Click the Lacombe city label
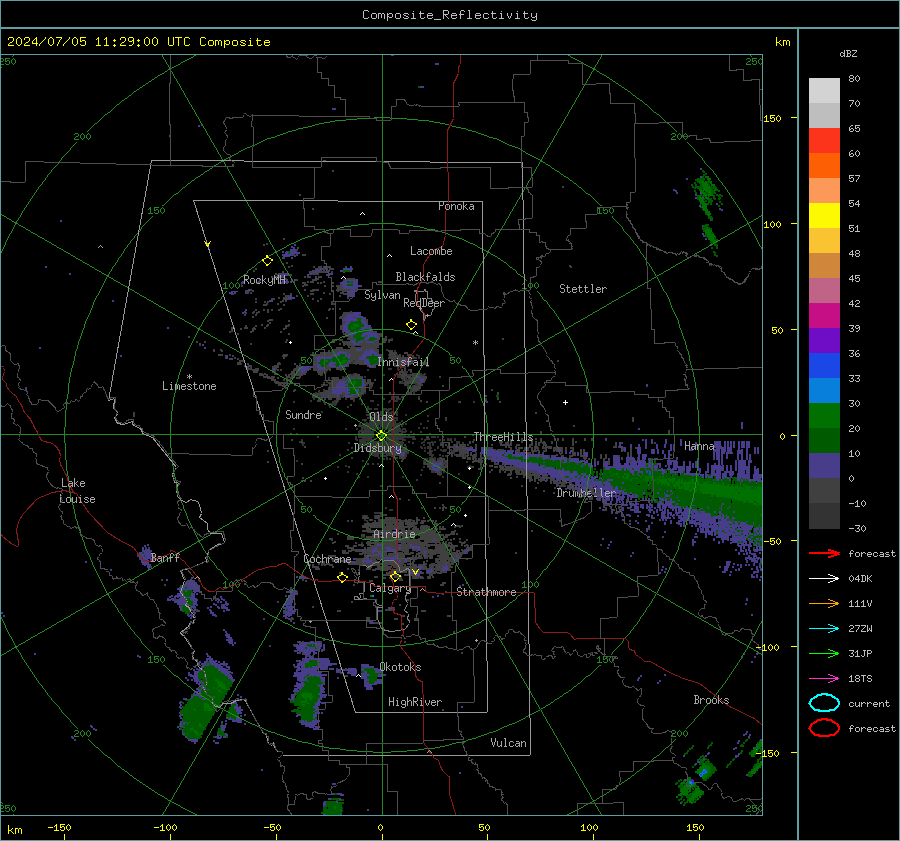 [431, 251]
